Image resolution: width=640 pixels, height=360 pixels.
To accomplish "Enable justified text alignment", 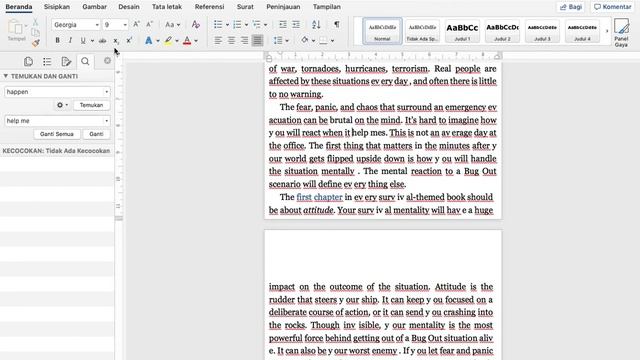I will tap(257, 40).
